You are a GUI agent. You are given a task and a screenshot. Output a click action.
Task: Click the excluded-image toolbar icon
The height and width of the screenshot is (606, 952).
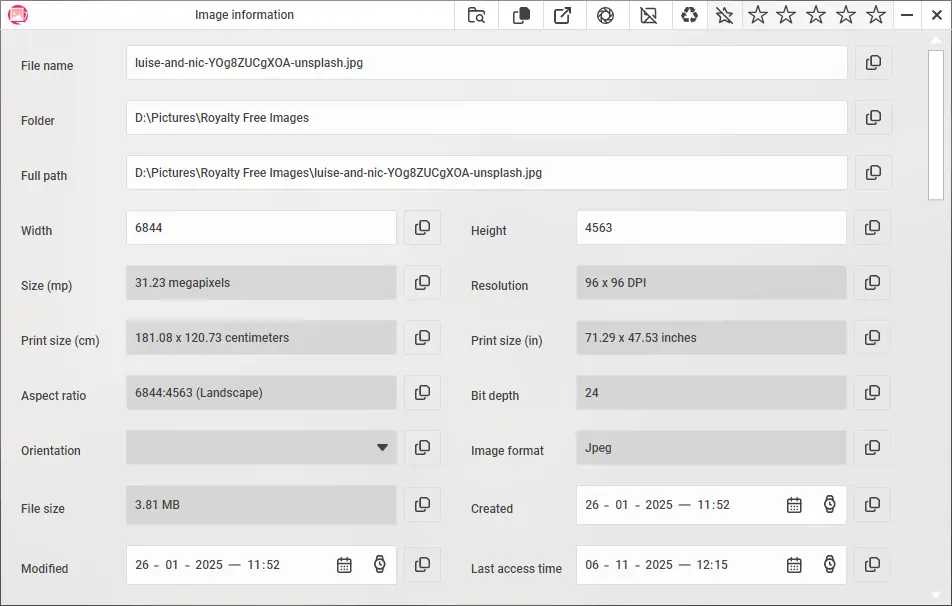[x=649, y=15]
